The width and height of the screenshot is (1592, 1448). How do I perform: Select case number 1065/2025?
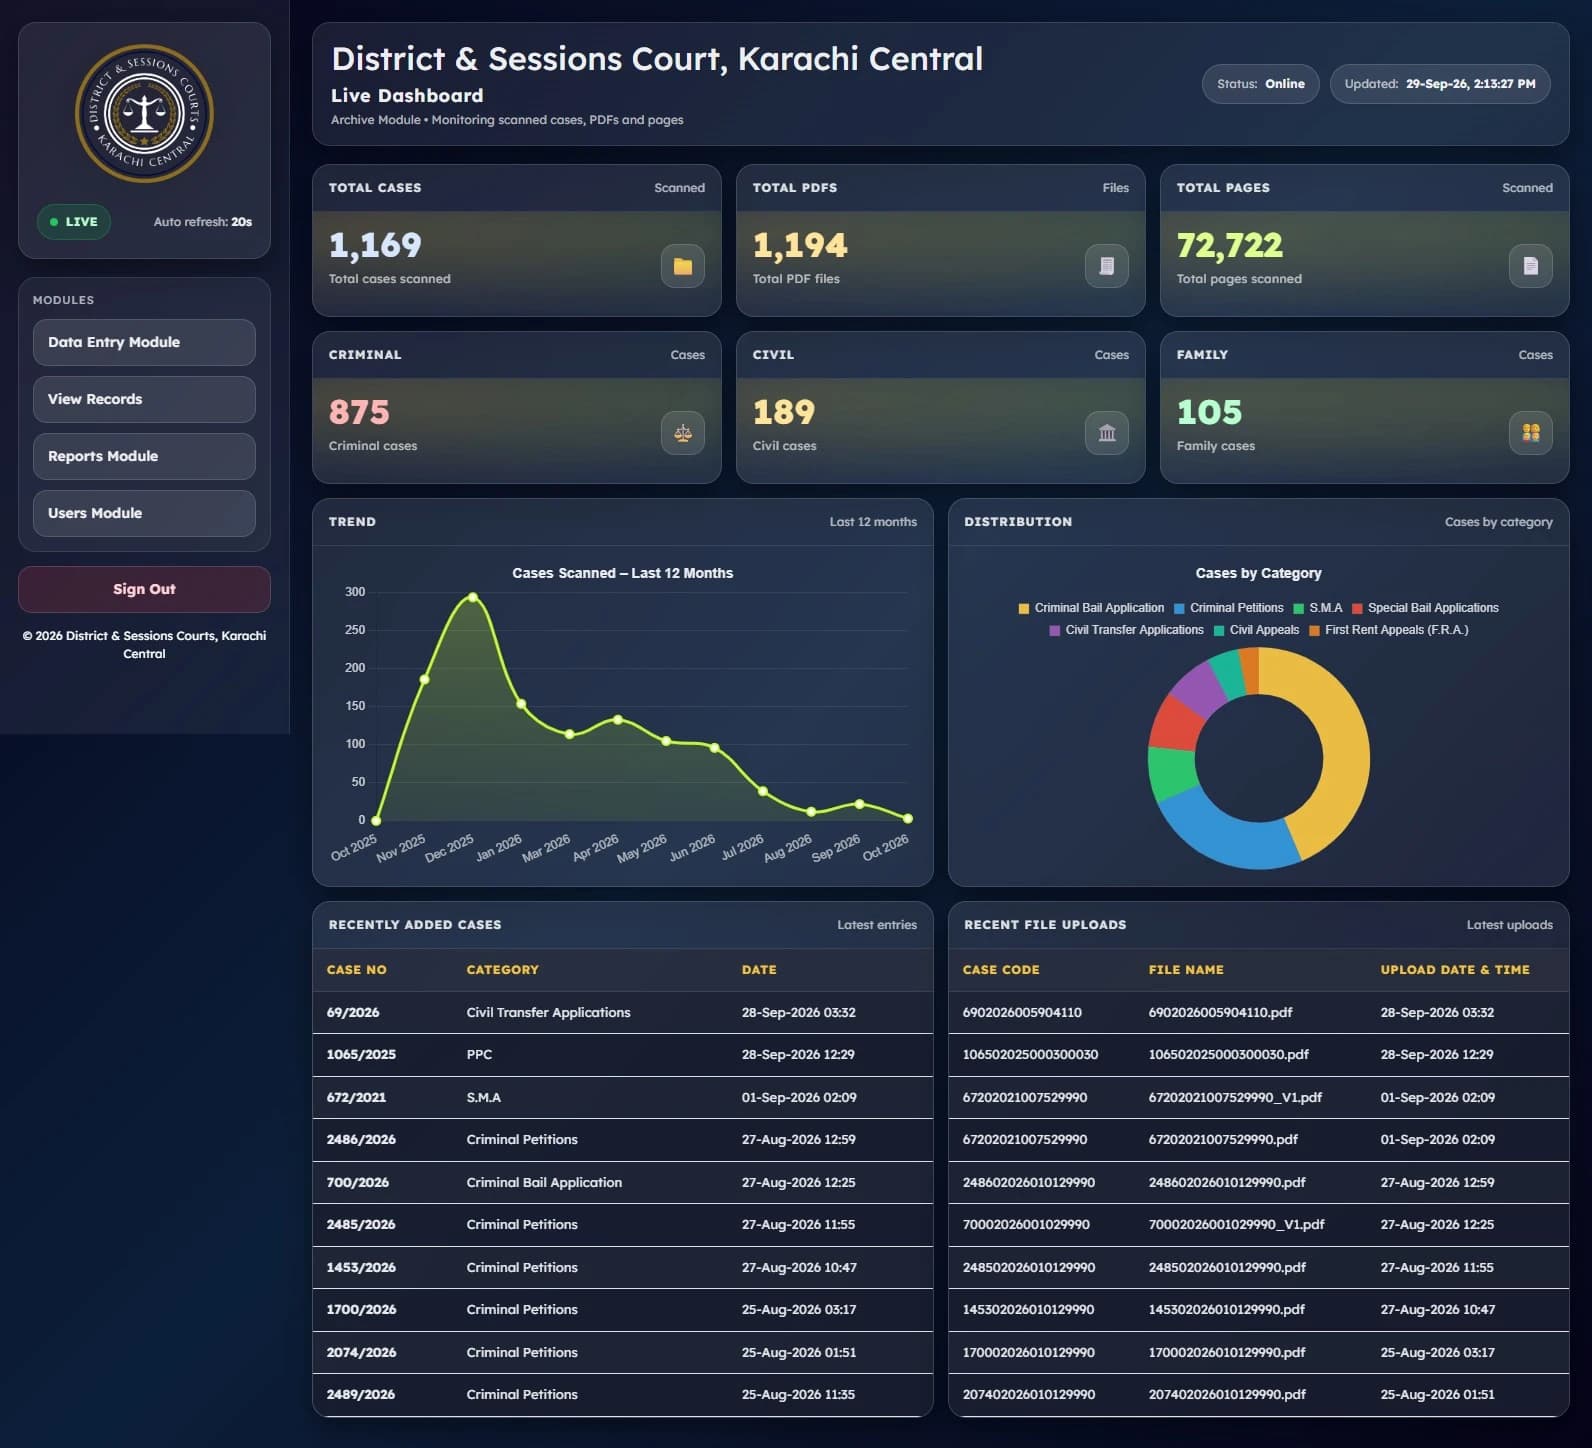click(361, 1054)
